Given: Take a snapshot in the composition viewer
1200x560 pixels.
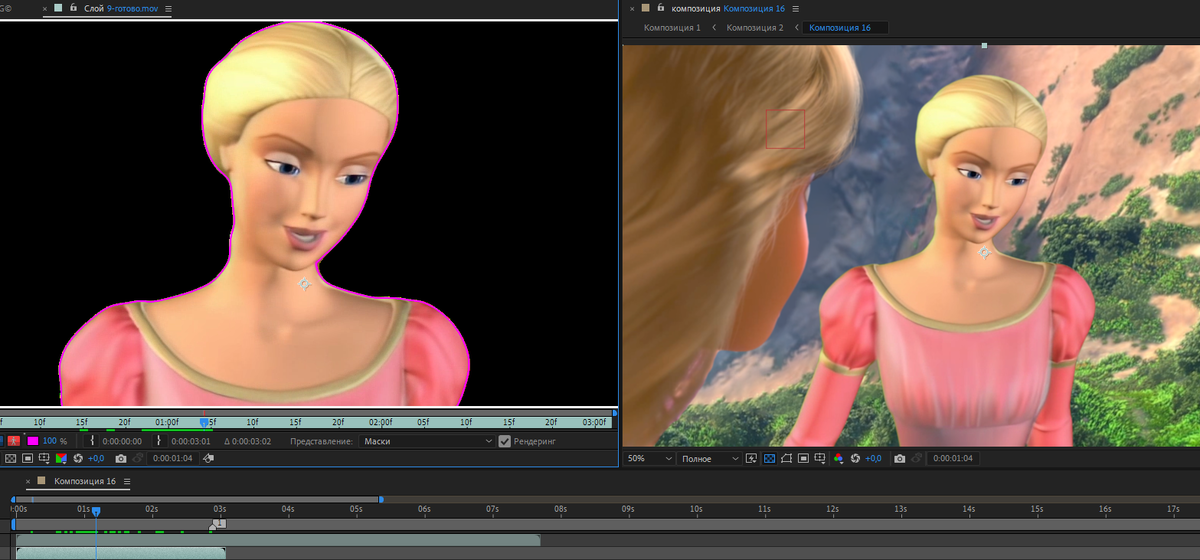Looking at the screenshot, I should click(900, 458).
